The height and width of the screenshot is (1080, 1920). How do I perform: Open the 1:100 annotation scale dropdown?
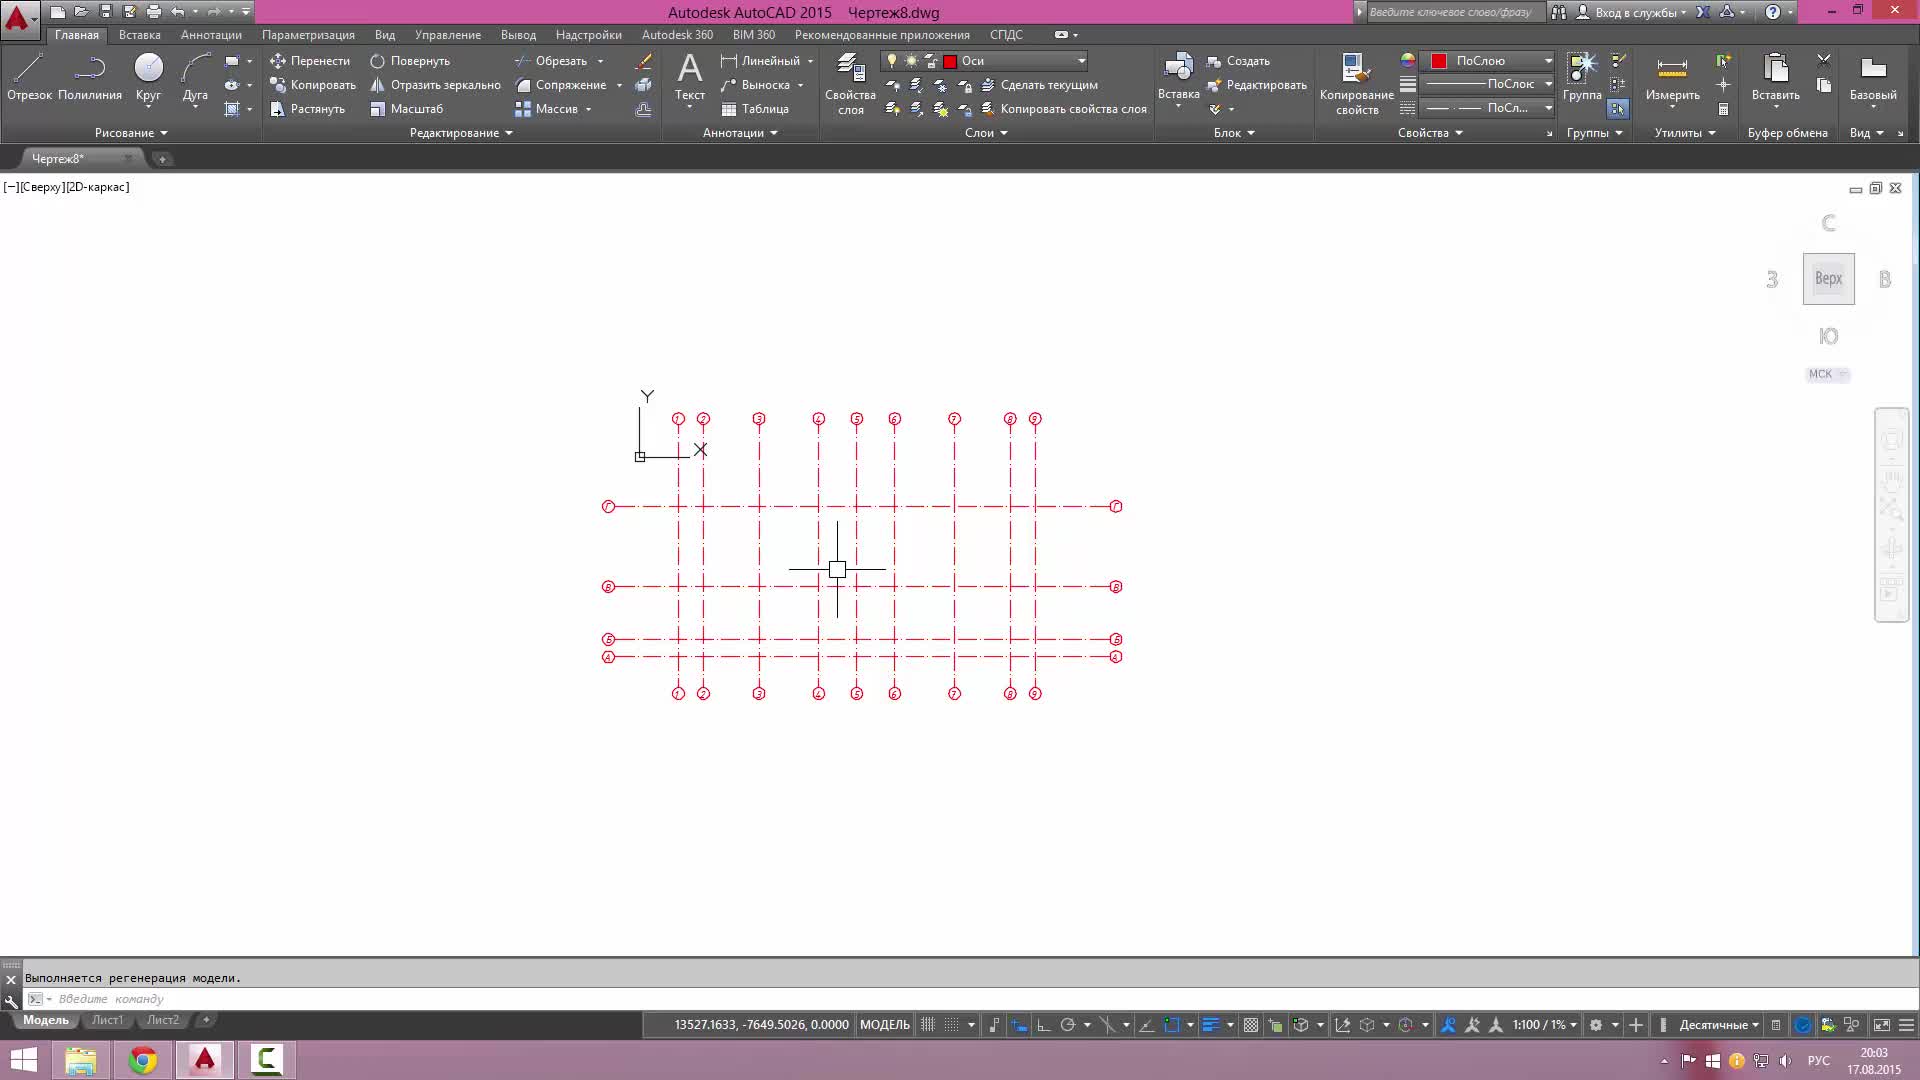click(x=1545, y=1025)
